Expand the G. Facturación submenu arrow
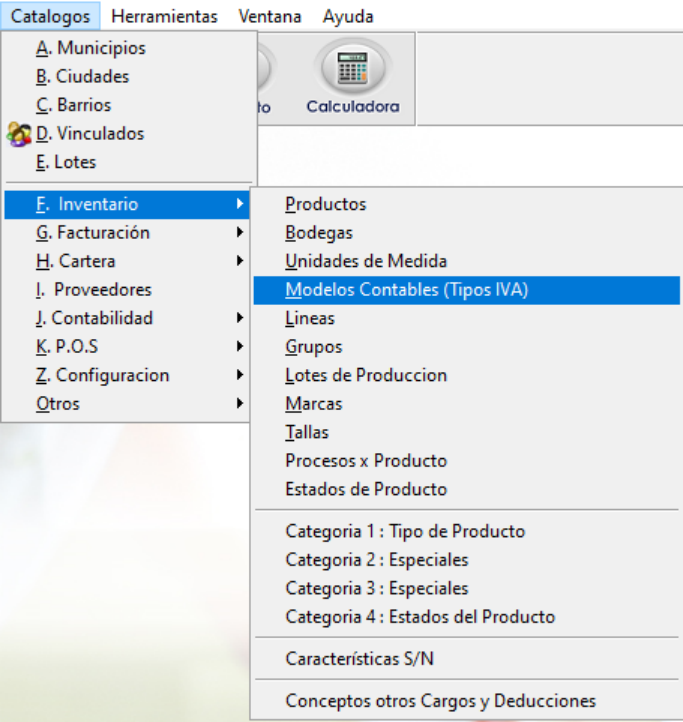683x722 pixels. point(239,232)
